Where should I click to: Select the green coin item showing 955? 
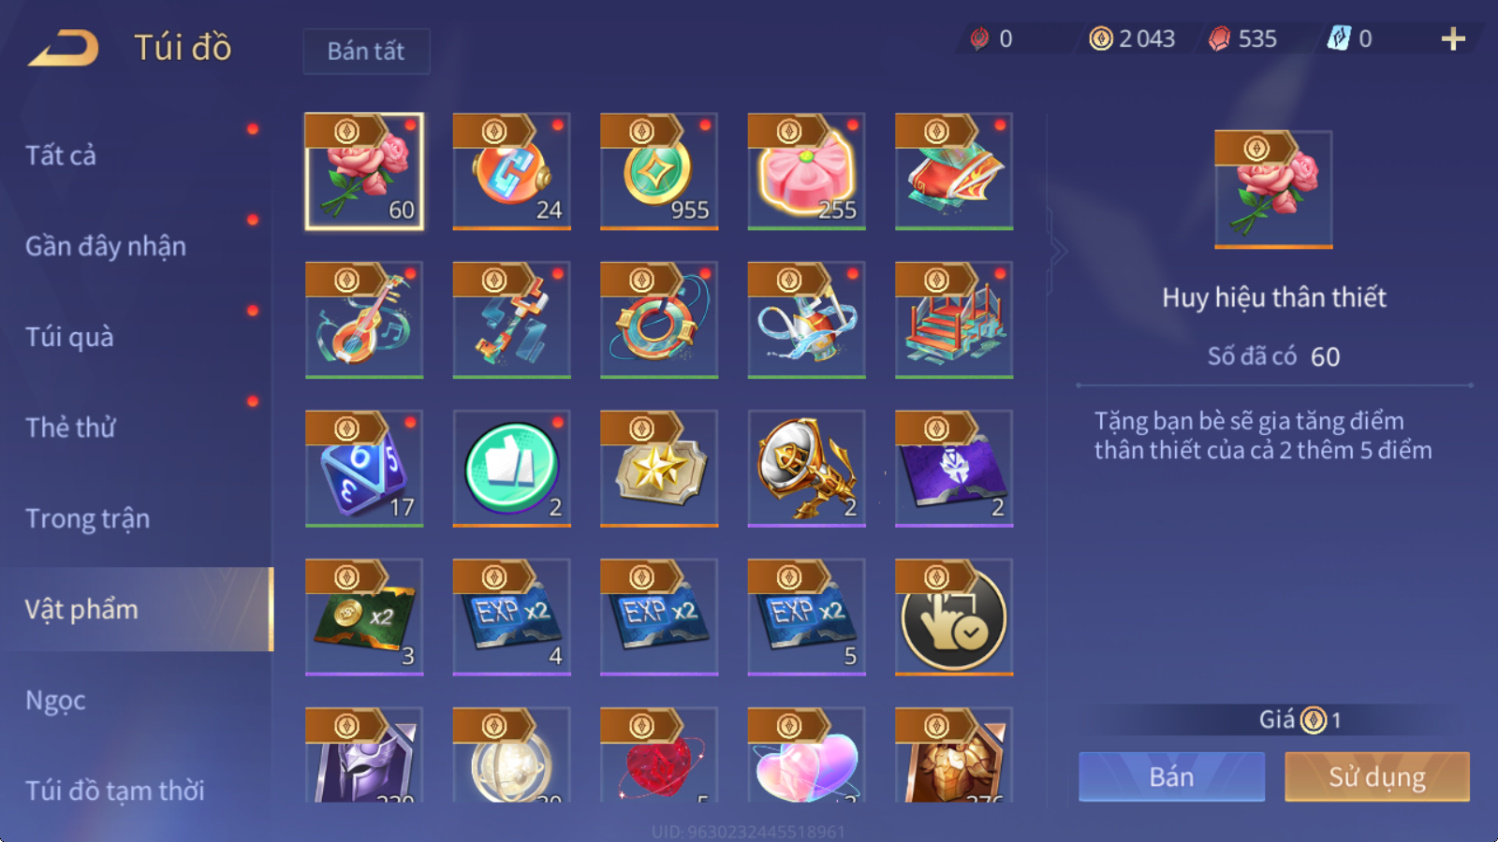click(659, 171)
